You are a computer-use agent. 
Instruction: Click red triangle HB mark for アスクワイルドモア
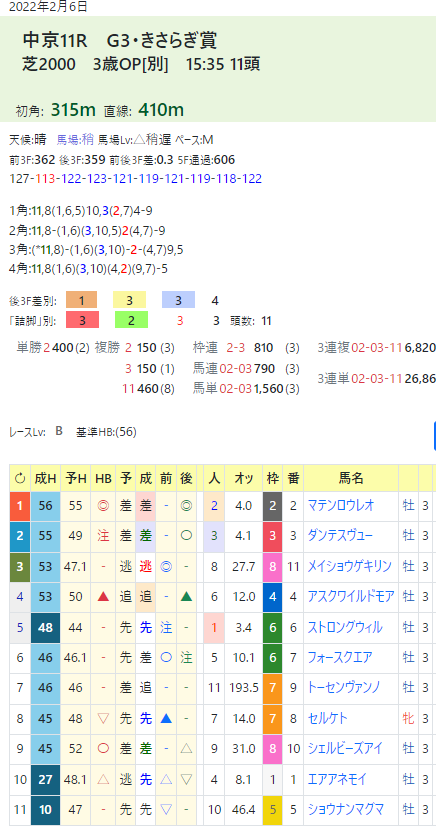[103, 597]
